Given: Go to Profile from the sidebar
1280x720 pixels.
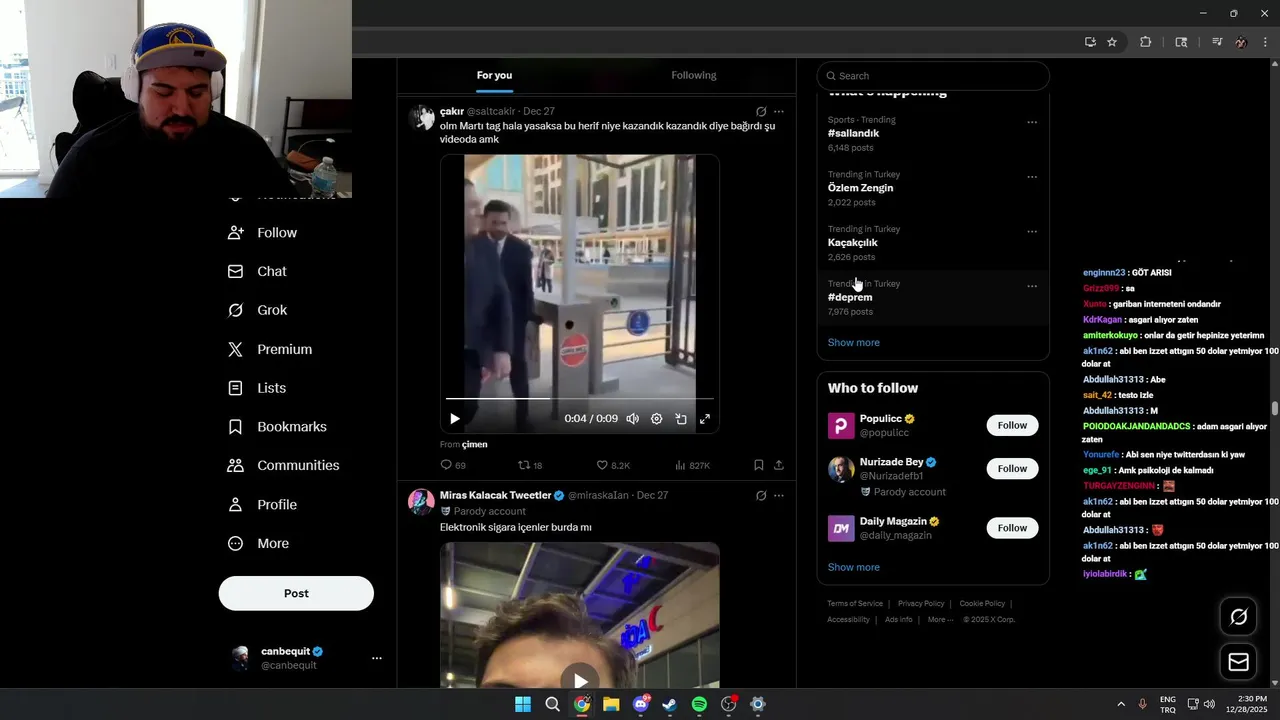Looking at the screenshot, I should [x=262, y=505].
